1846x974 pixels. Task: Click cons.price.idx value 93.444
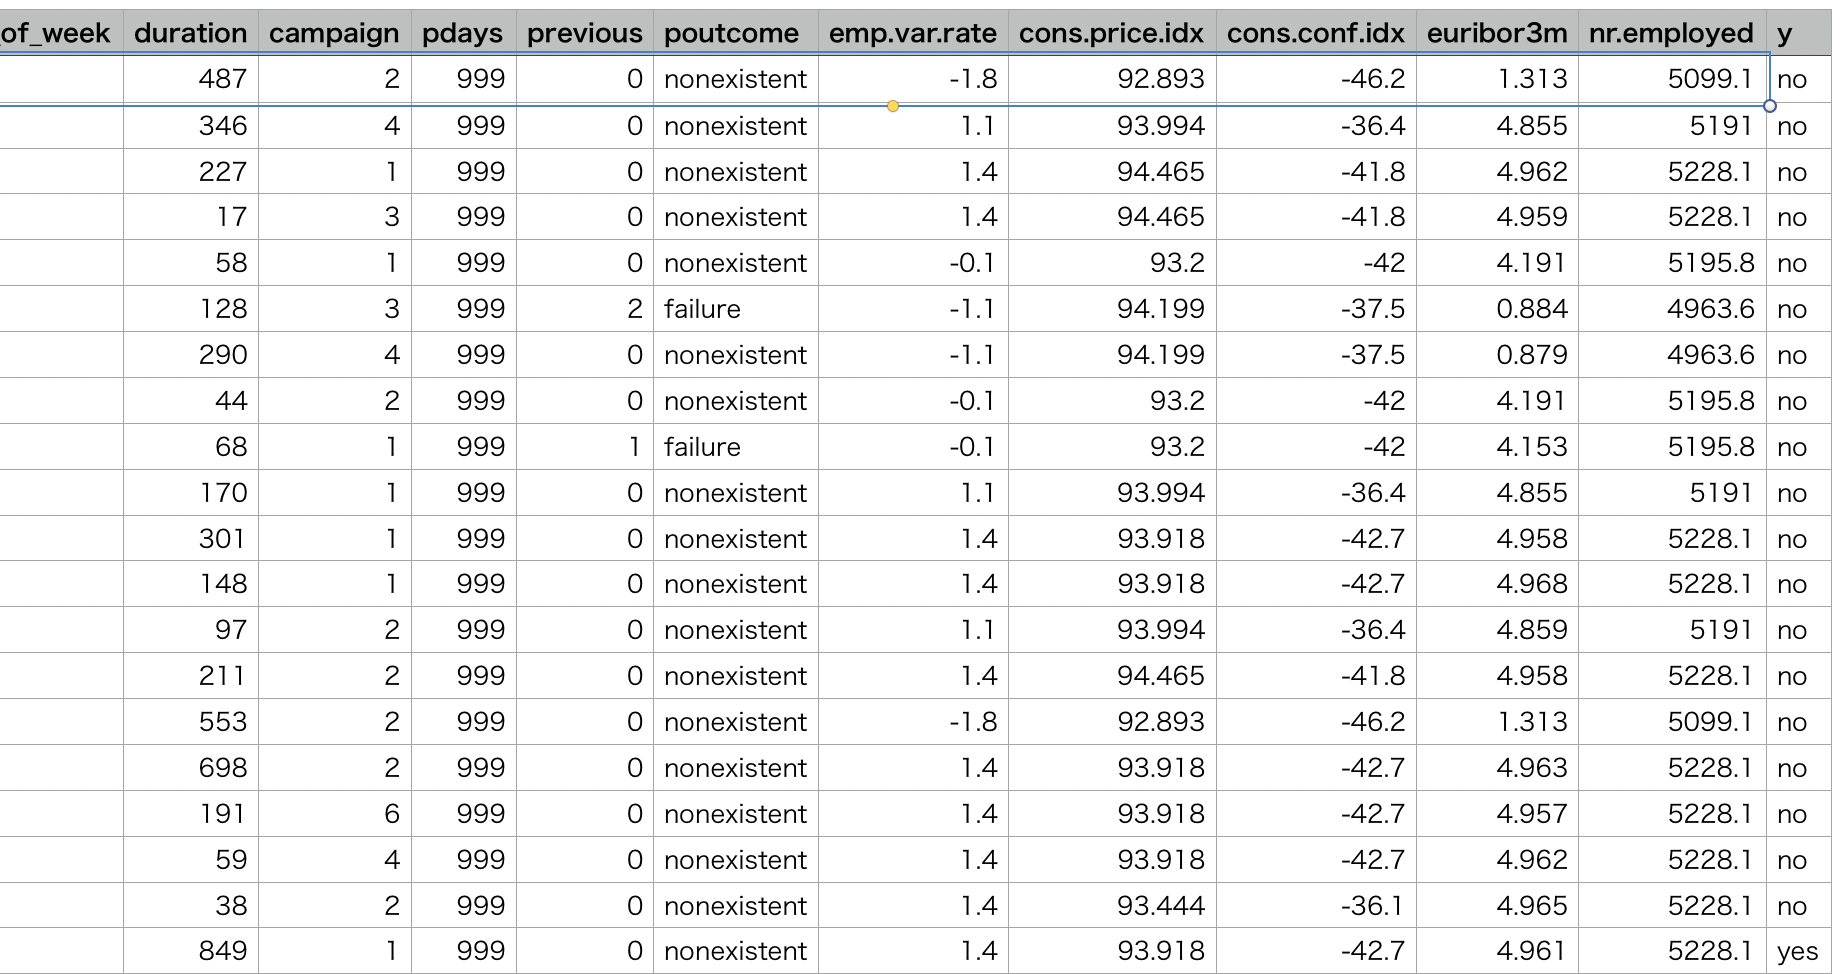point(1112,906)
